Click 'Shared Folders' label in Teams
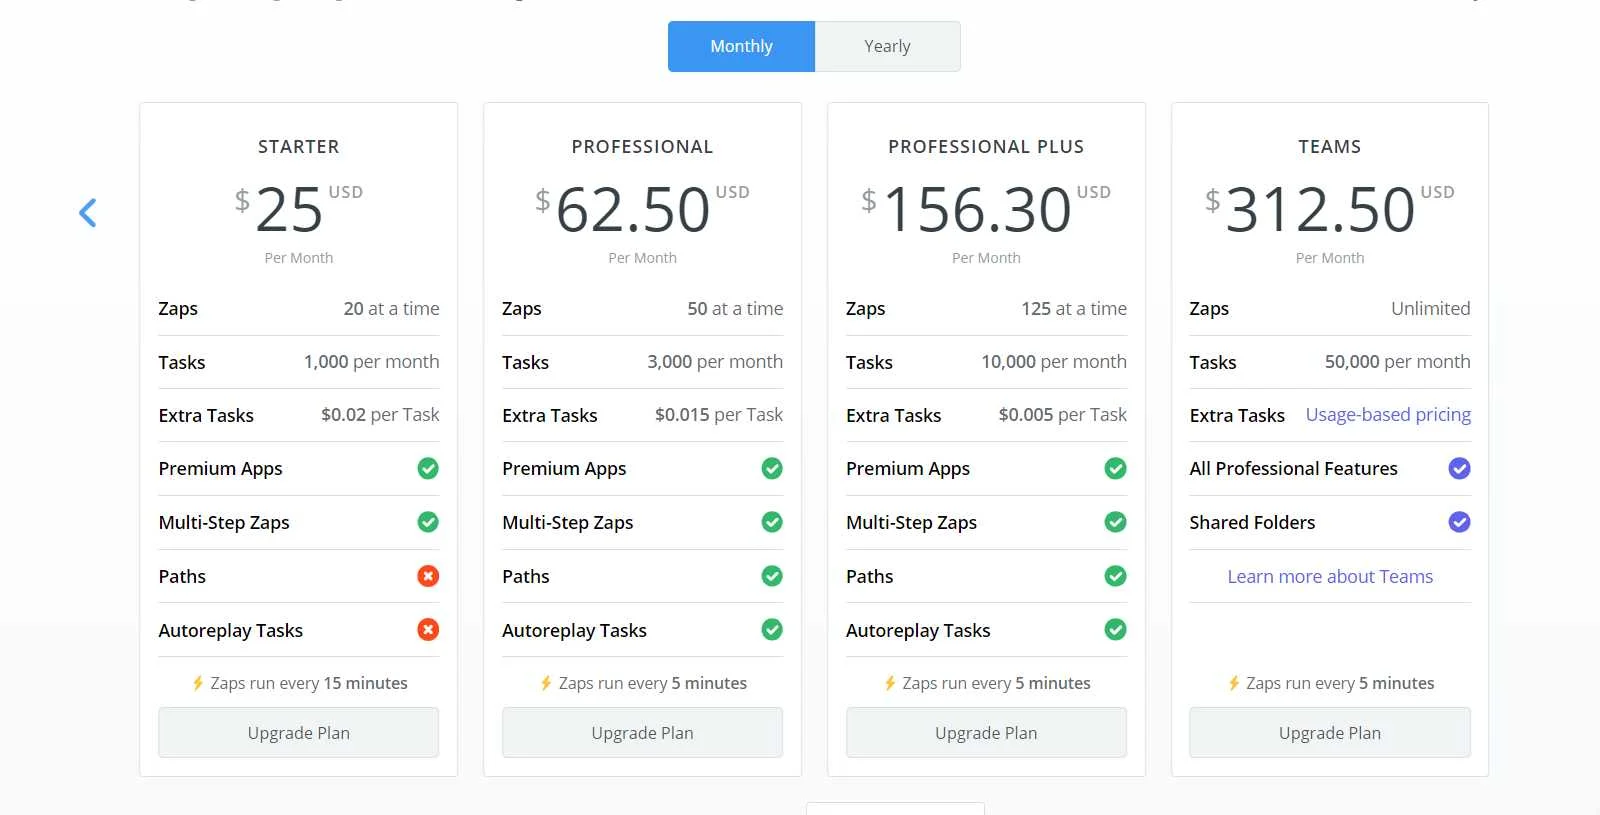The height and width of the screenshot is (815, 1600). pyautogui.click(x=1252, y=522)
